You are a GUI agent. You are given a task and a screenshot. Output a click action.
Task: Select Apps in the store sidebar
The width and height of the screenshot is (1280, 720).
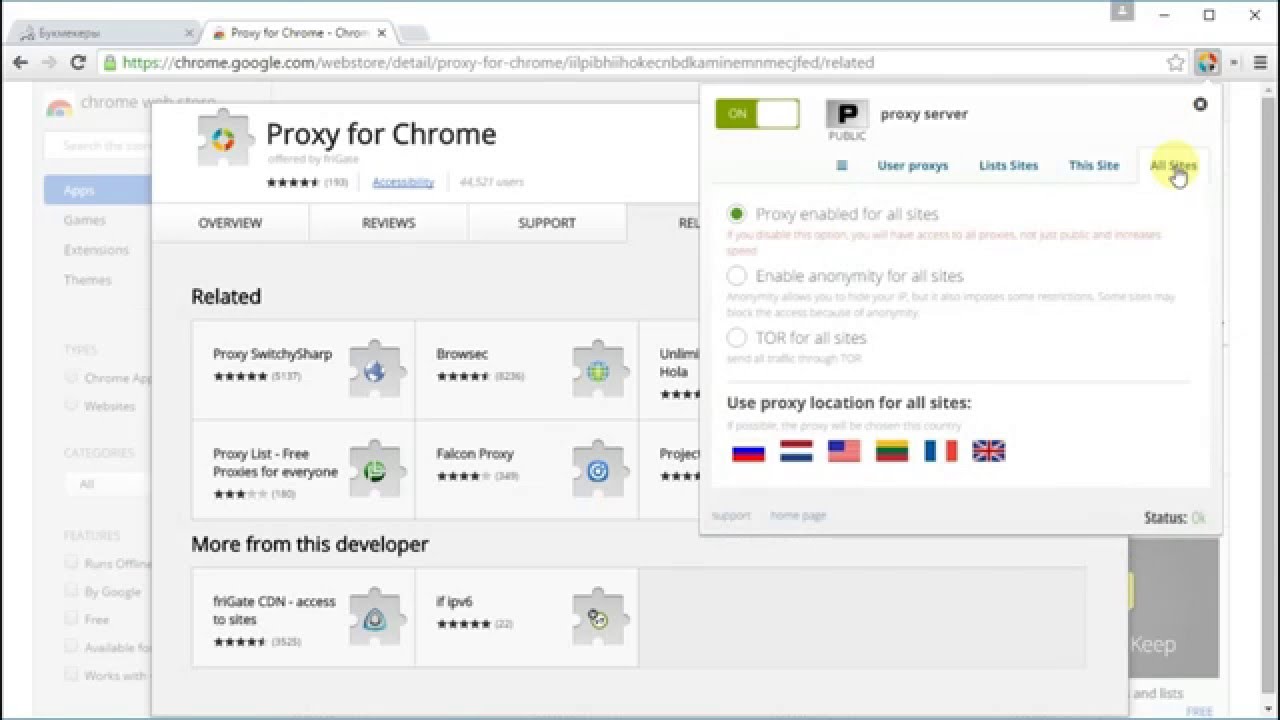point(98,190)
